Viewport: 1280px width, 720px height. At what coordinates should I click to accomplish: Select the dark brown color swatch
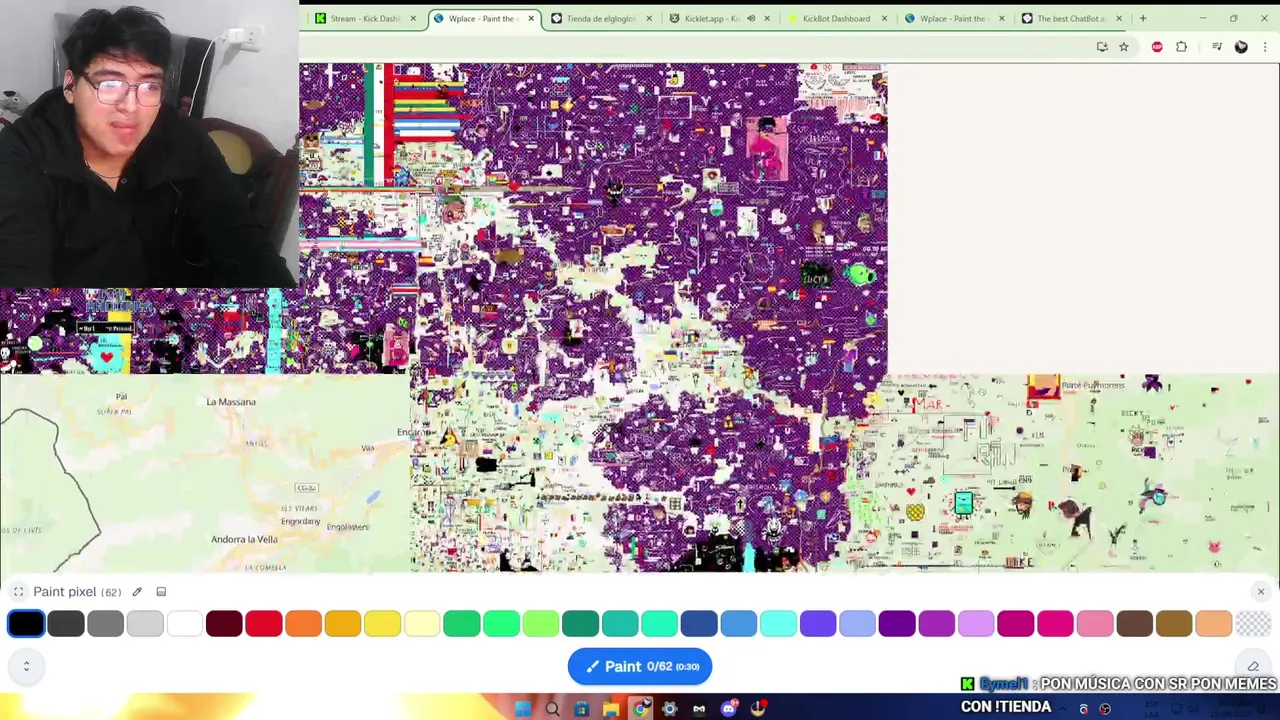[x=1134, y=624]
